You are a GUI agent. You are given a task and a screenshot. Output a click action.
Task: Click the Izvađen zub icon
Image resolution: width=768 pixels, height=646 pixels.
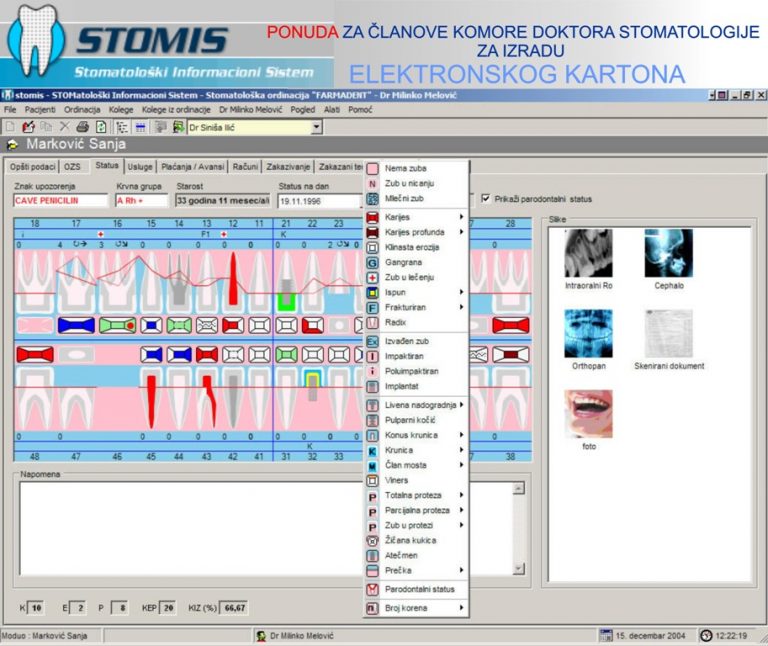pyautogui.click(x=372, y=341)
